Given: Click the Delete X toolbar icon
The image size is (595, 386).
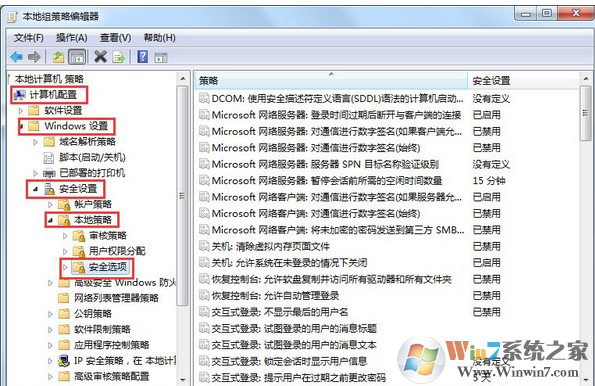Looking at the screenshot, I should 101,57.
